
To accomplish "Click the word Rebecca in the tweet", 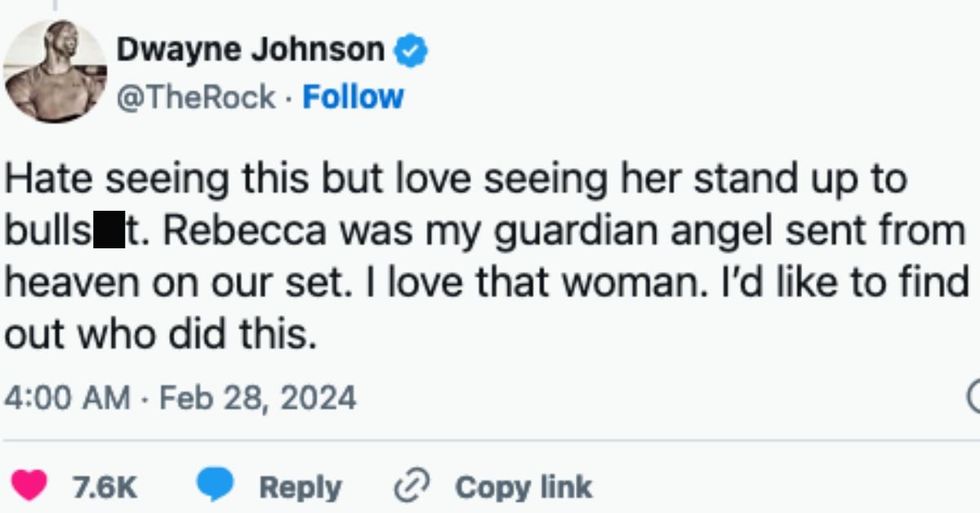I will click(x=247, y=230).
